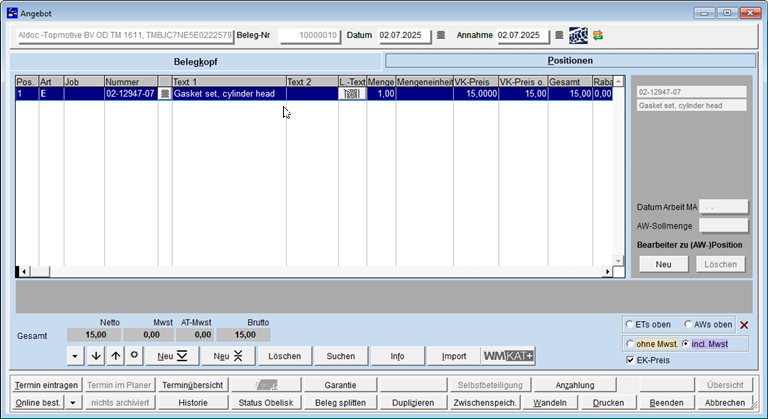Click the Angebot window title icon
The width and height of the screenshot is (768, 419).
pyautogui.click(x=12, y=13)
